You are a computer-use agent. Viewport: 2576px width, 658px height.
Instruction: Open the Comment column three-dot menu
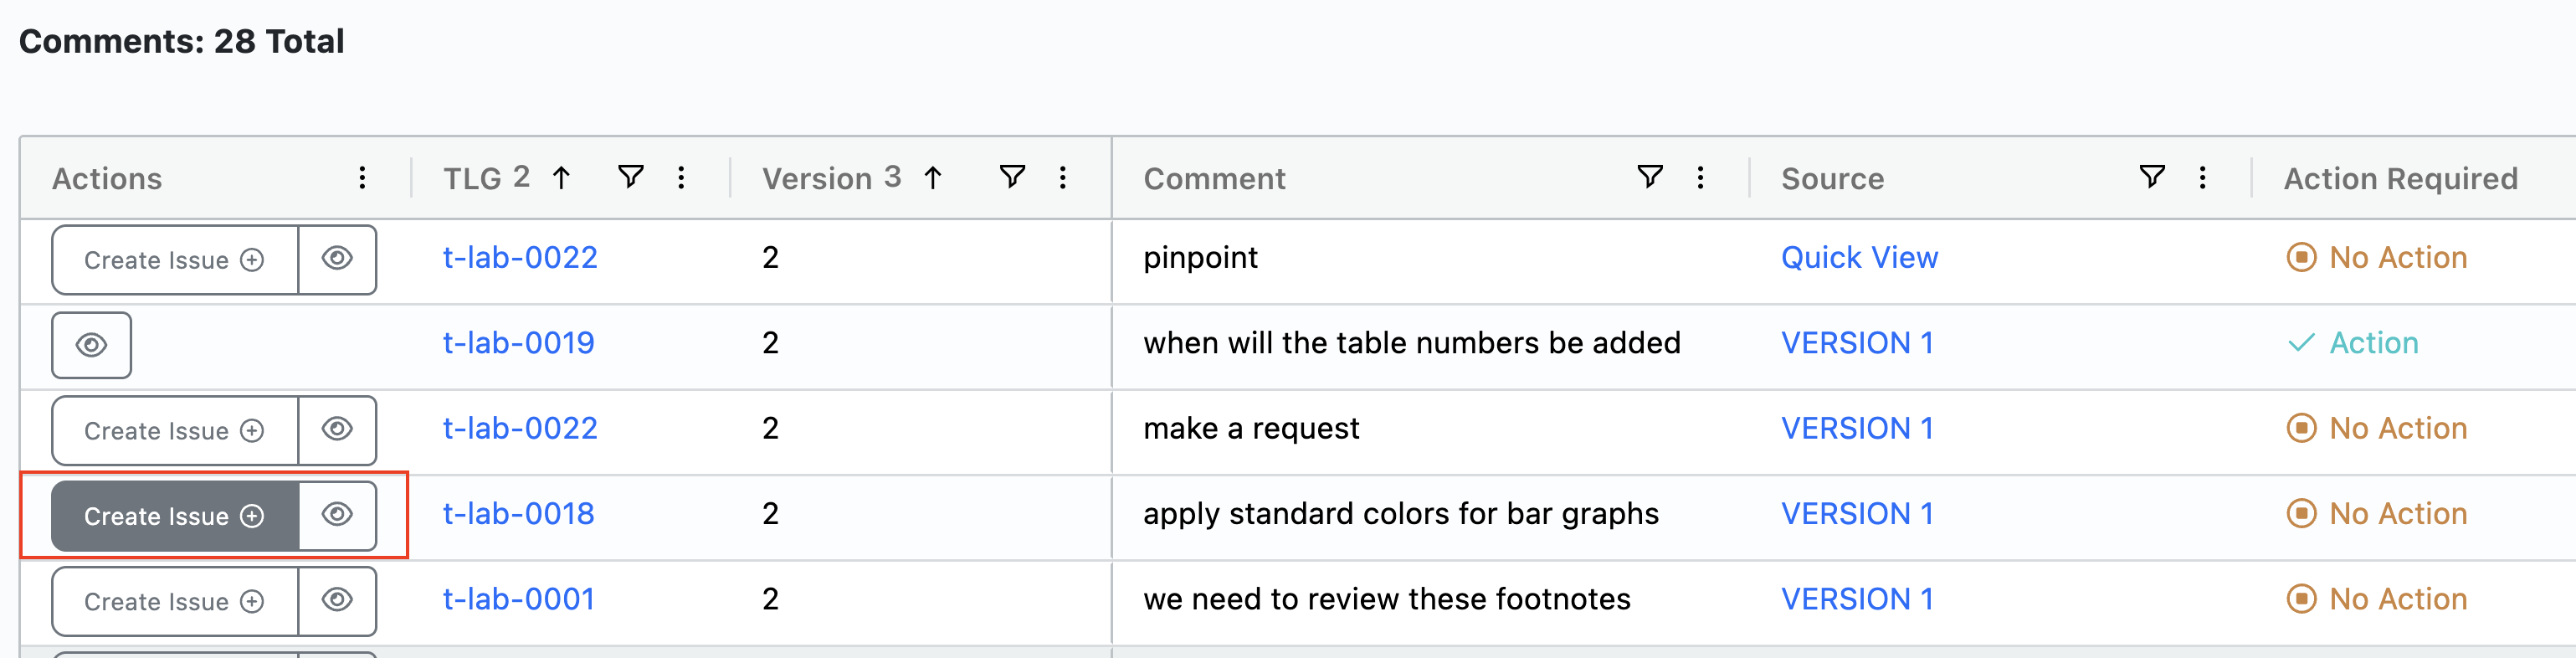point(1699,177)
